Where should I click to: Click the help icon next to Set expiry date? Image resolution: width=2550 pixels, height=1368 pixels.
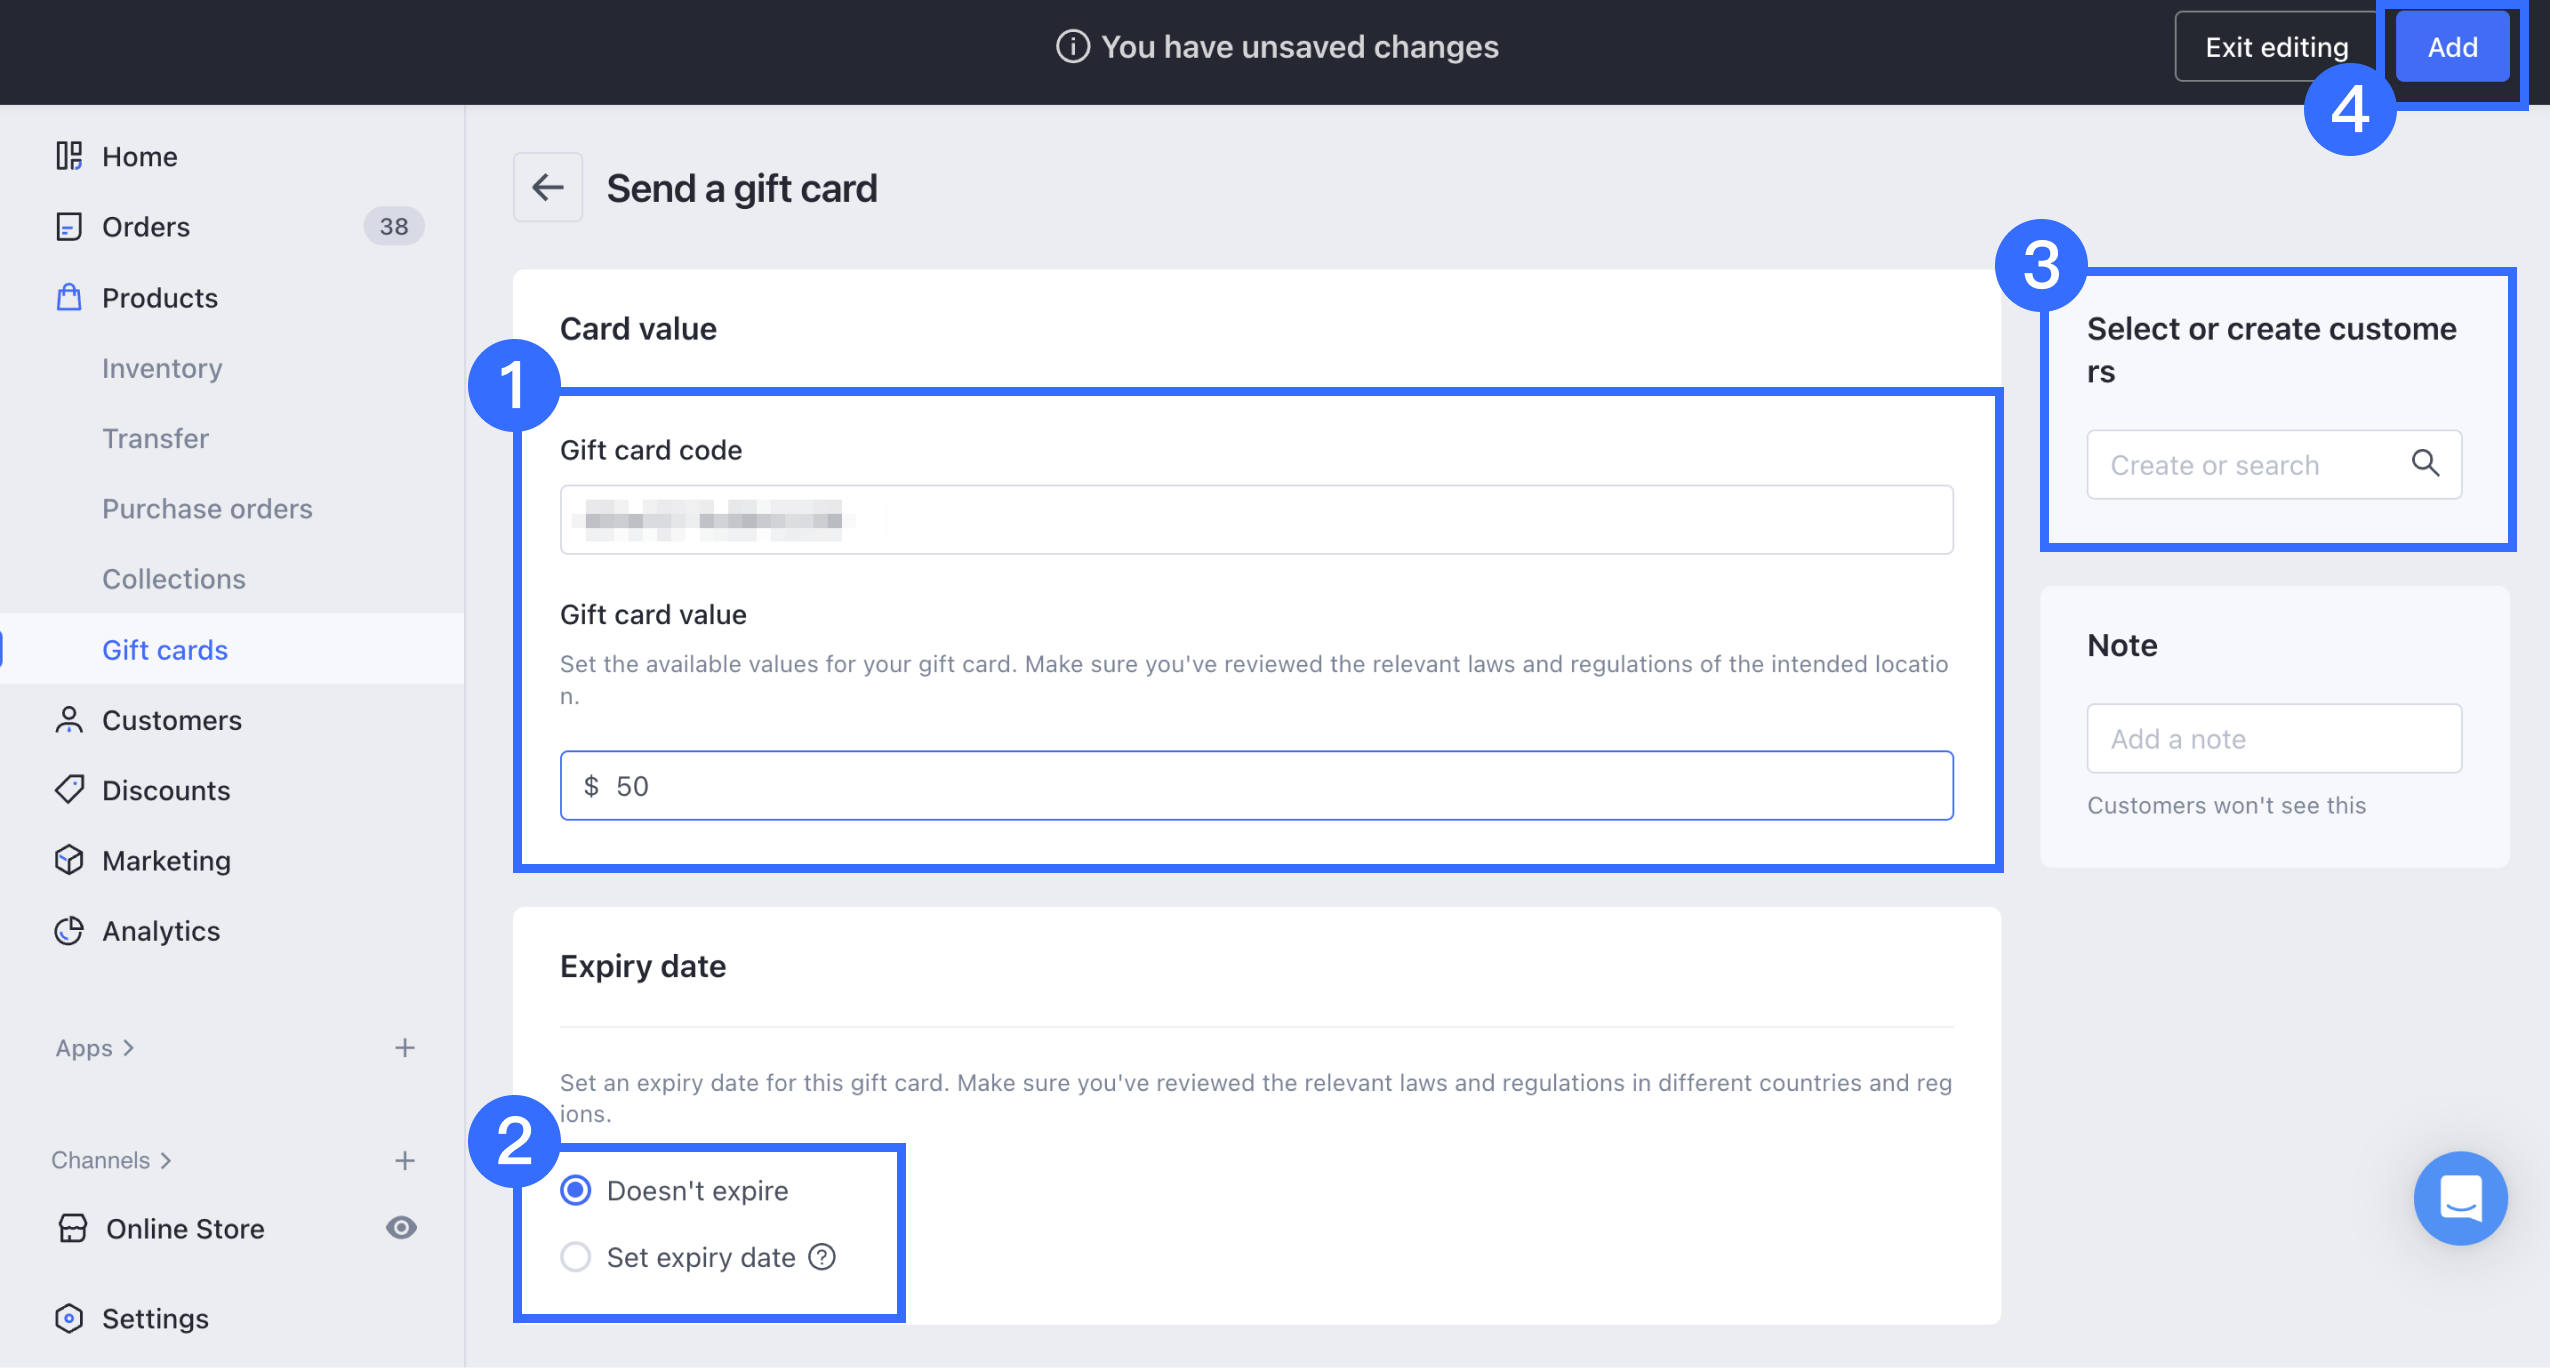pos(822,1257)
